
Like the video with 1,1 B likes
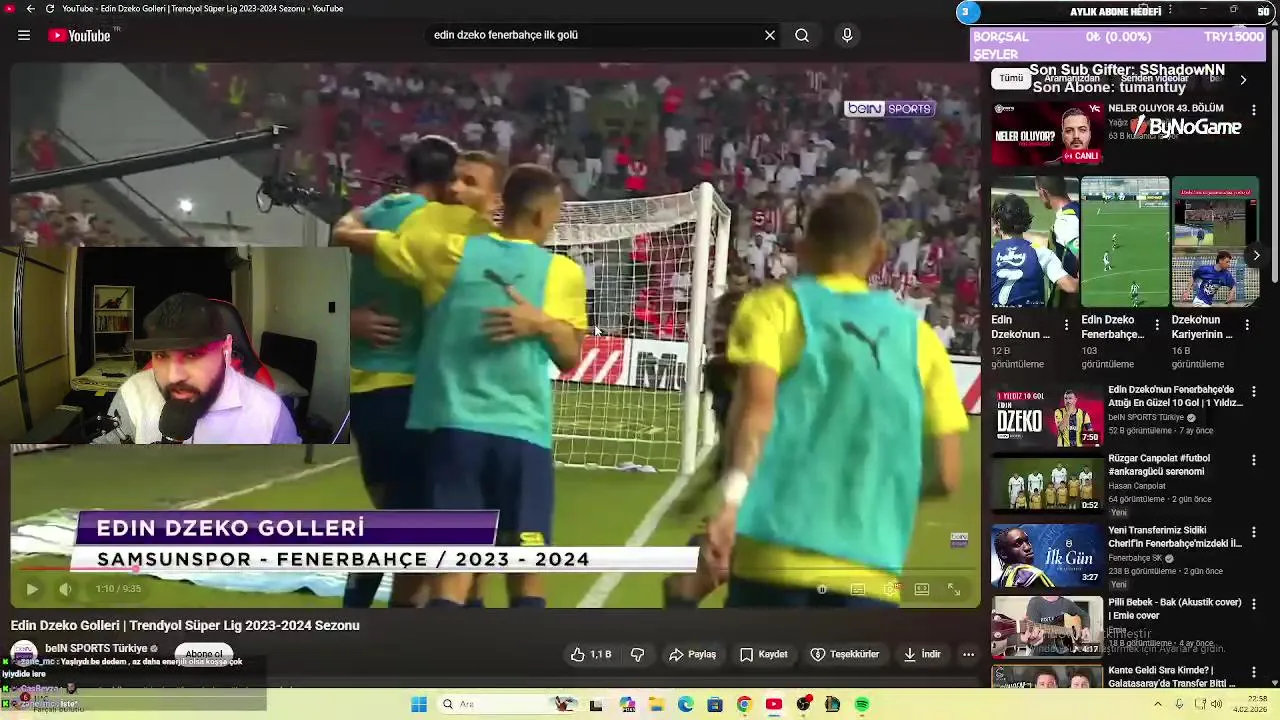point(591,654)
